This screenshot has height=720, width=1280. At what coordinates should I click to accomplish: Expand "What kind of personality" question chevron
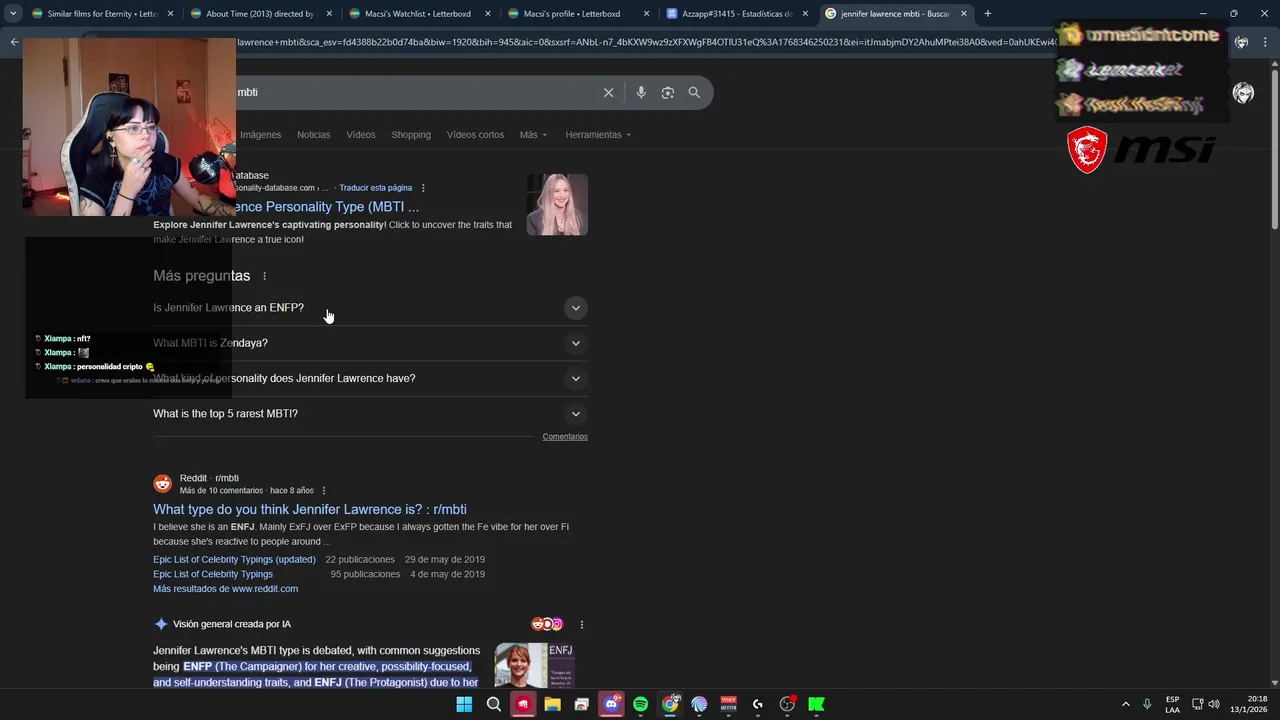575,378
